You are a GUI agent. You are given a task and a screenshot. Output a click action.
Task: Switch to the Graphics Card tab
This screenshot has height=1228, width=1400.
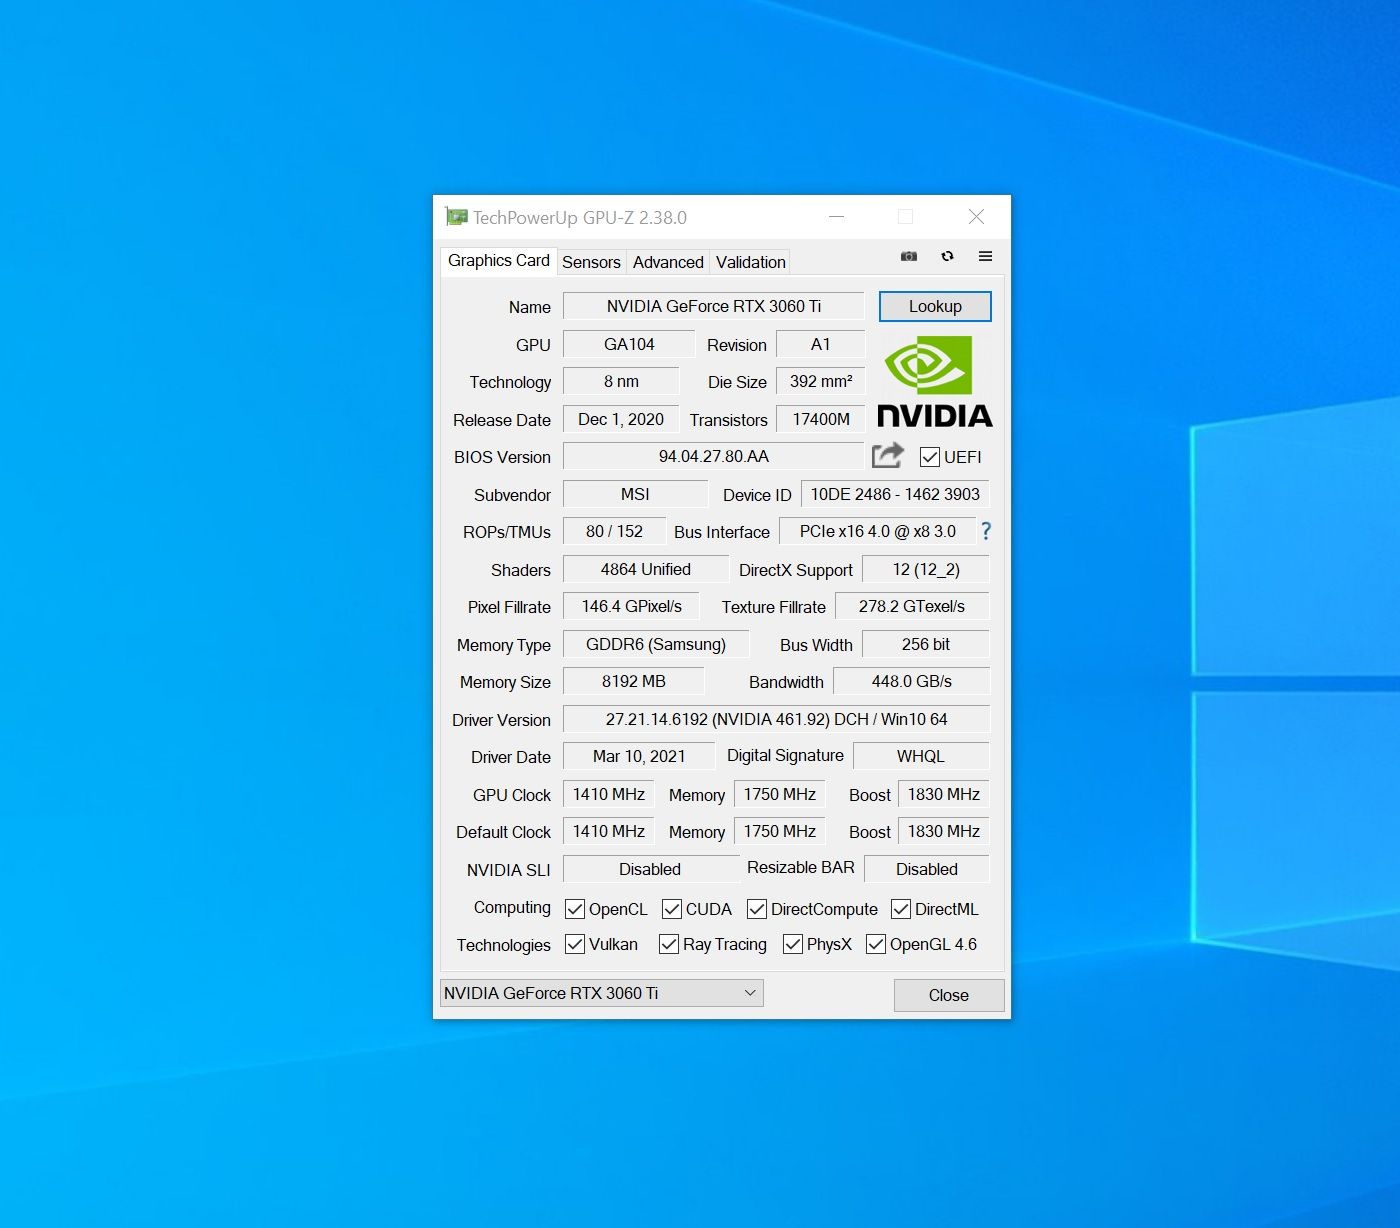[498, 261]
